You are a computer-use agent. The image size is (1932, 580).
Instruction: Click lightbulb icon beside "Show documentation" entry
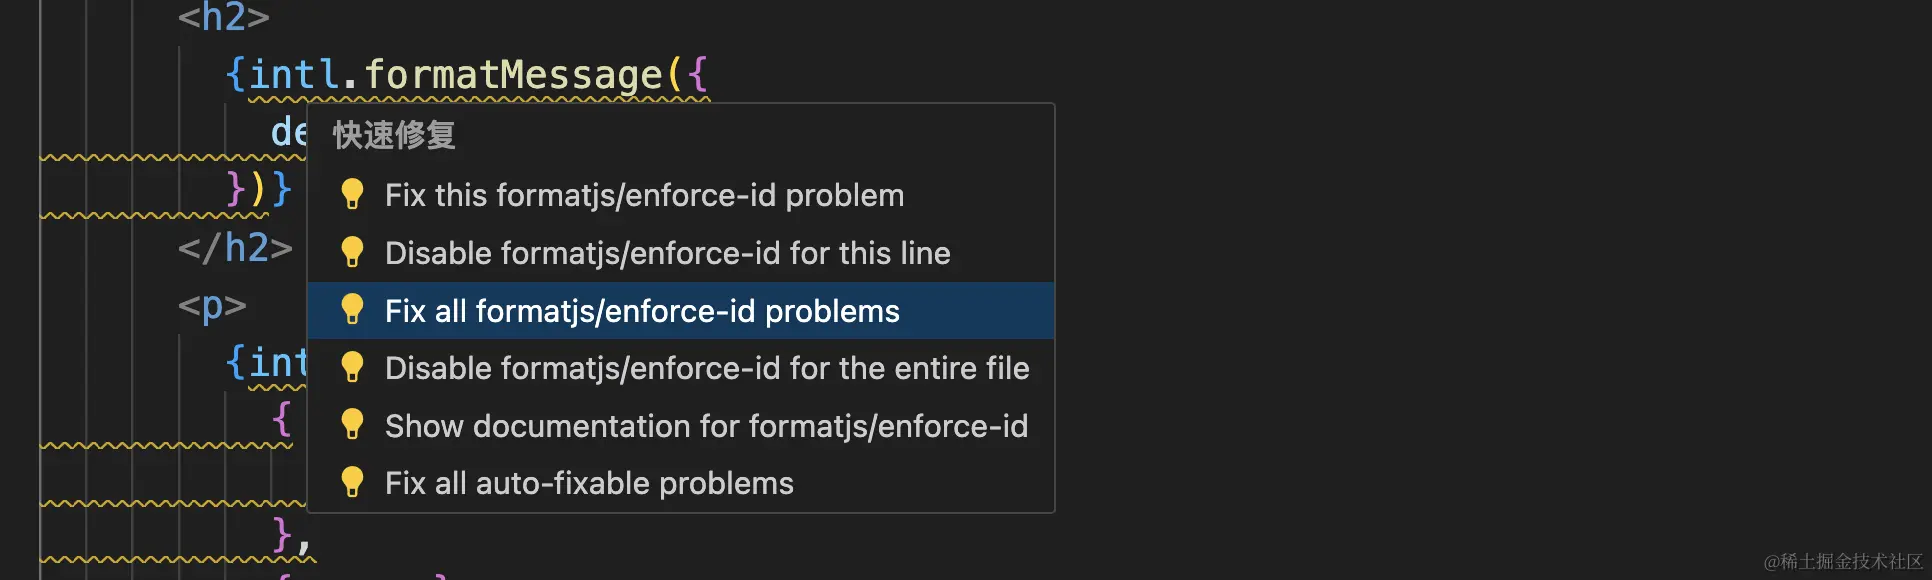[x=352, y=424]
